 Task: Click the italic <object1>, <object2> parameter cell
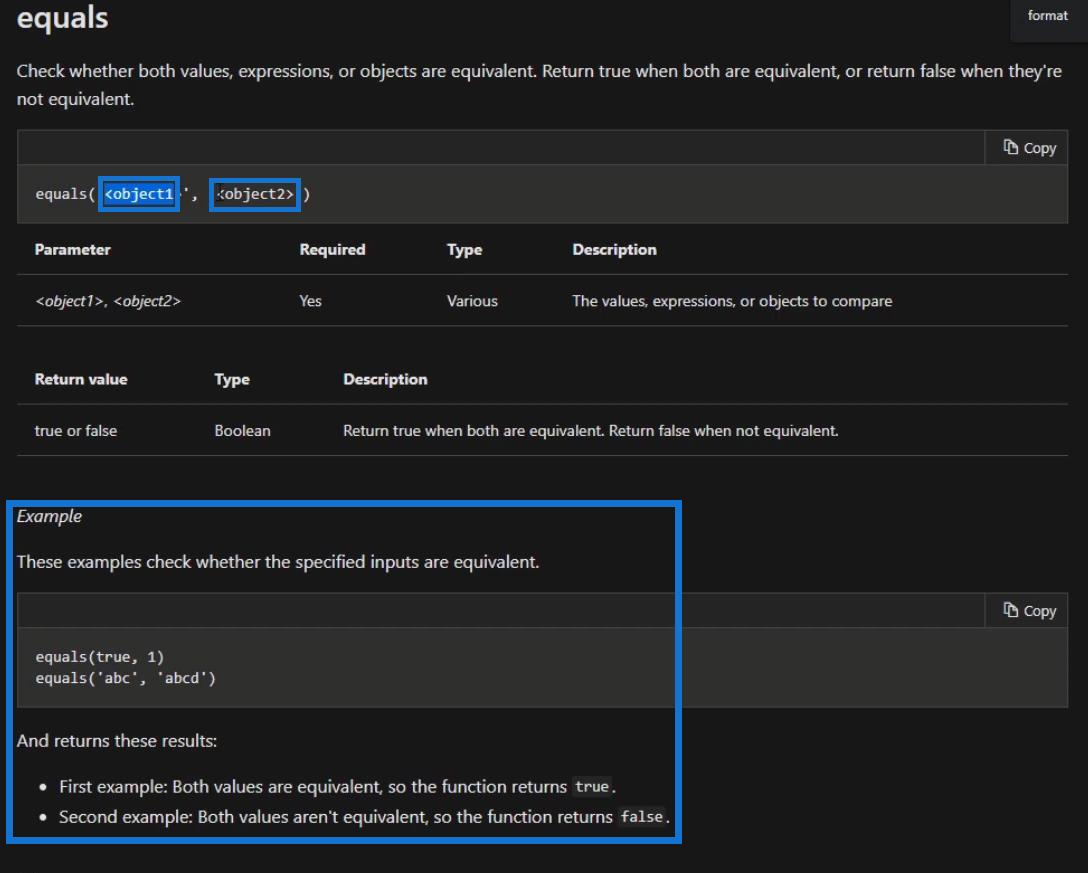click(x=108, y=301)
